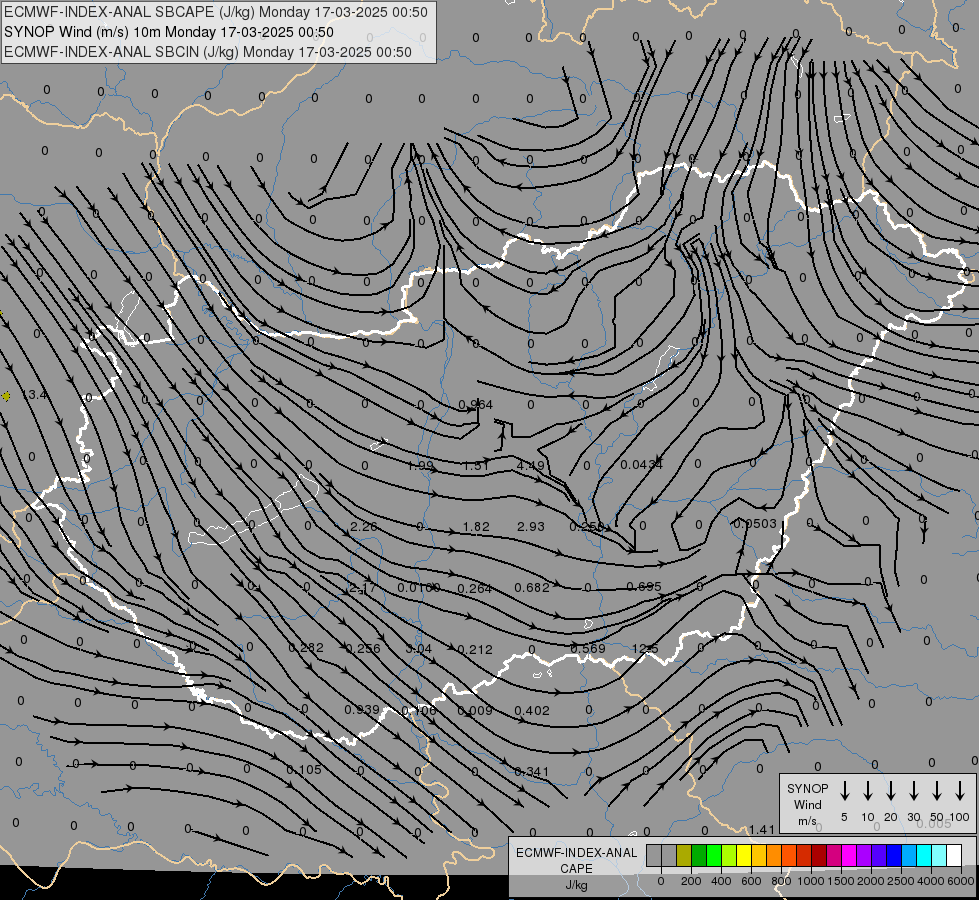This screenshot has height=900, width=979.
Task: Click the map value 2.93
Action: 531,527
